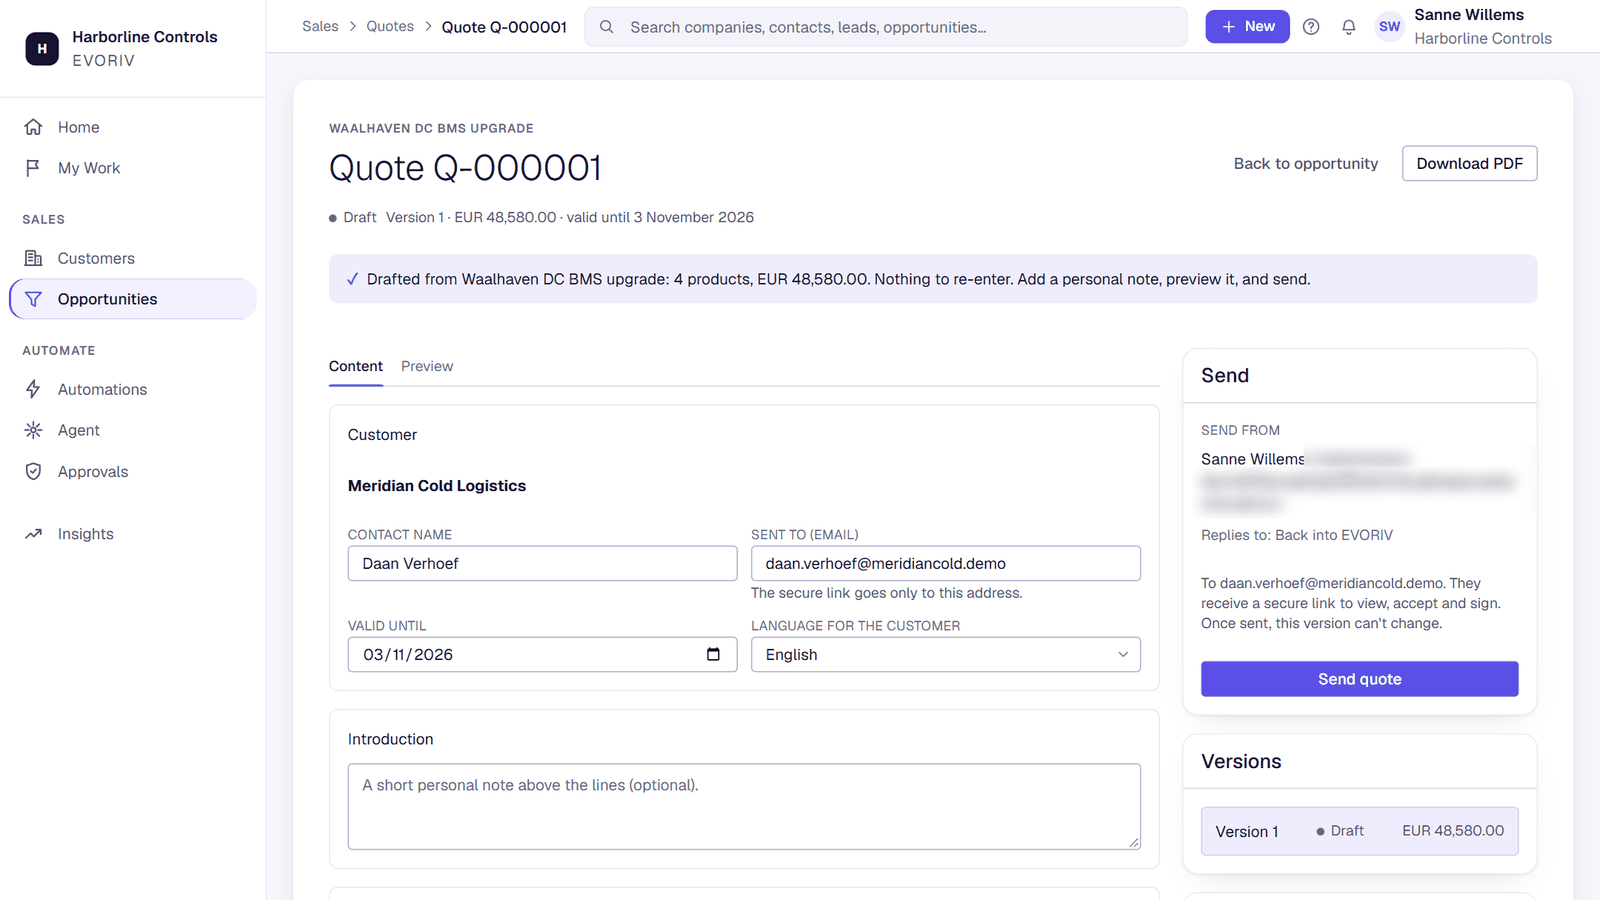
Task: Select the Content tab
Action: (356, 366)
